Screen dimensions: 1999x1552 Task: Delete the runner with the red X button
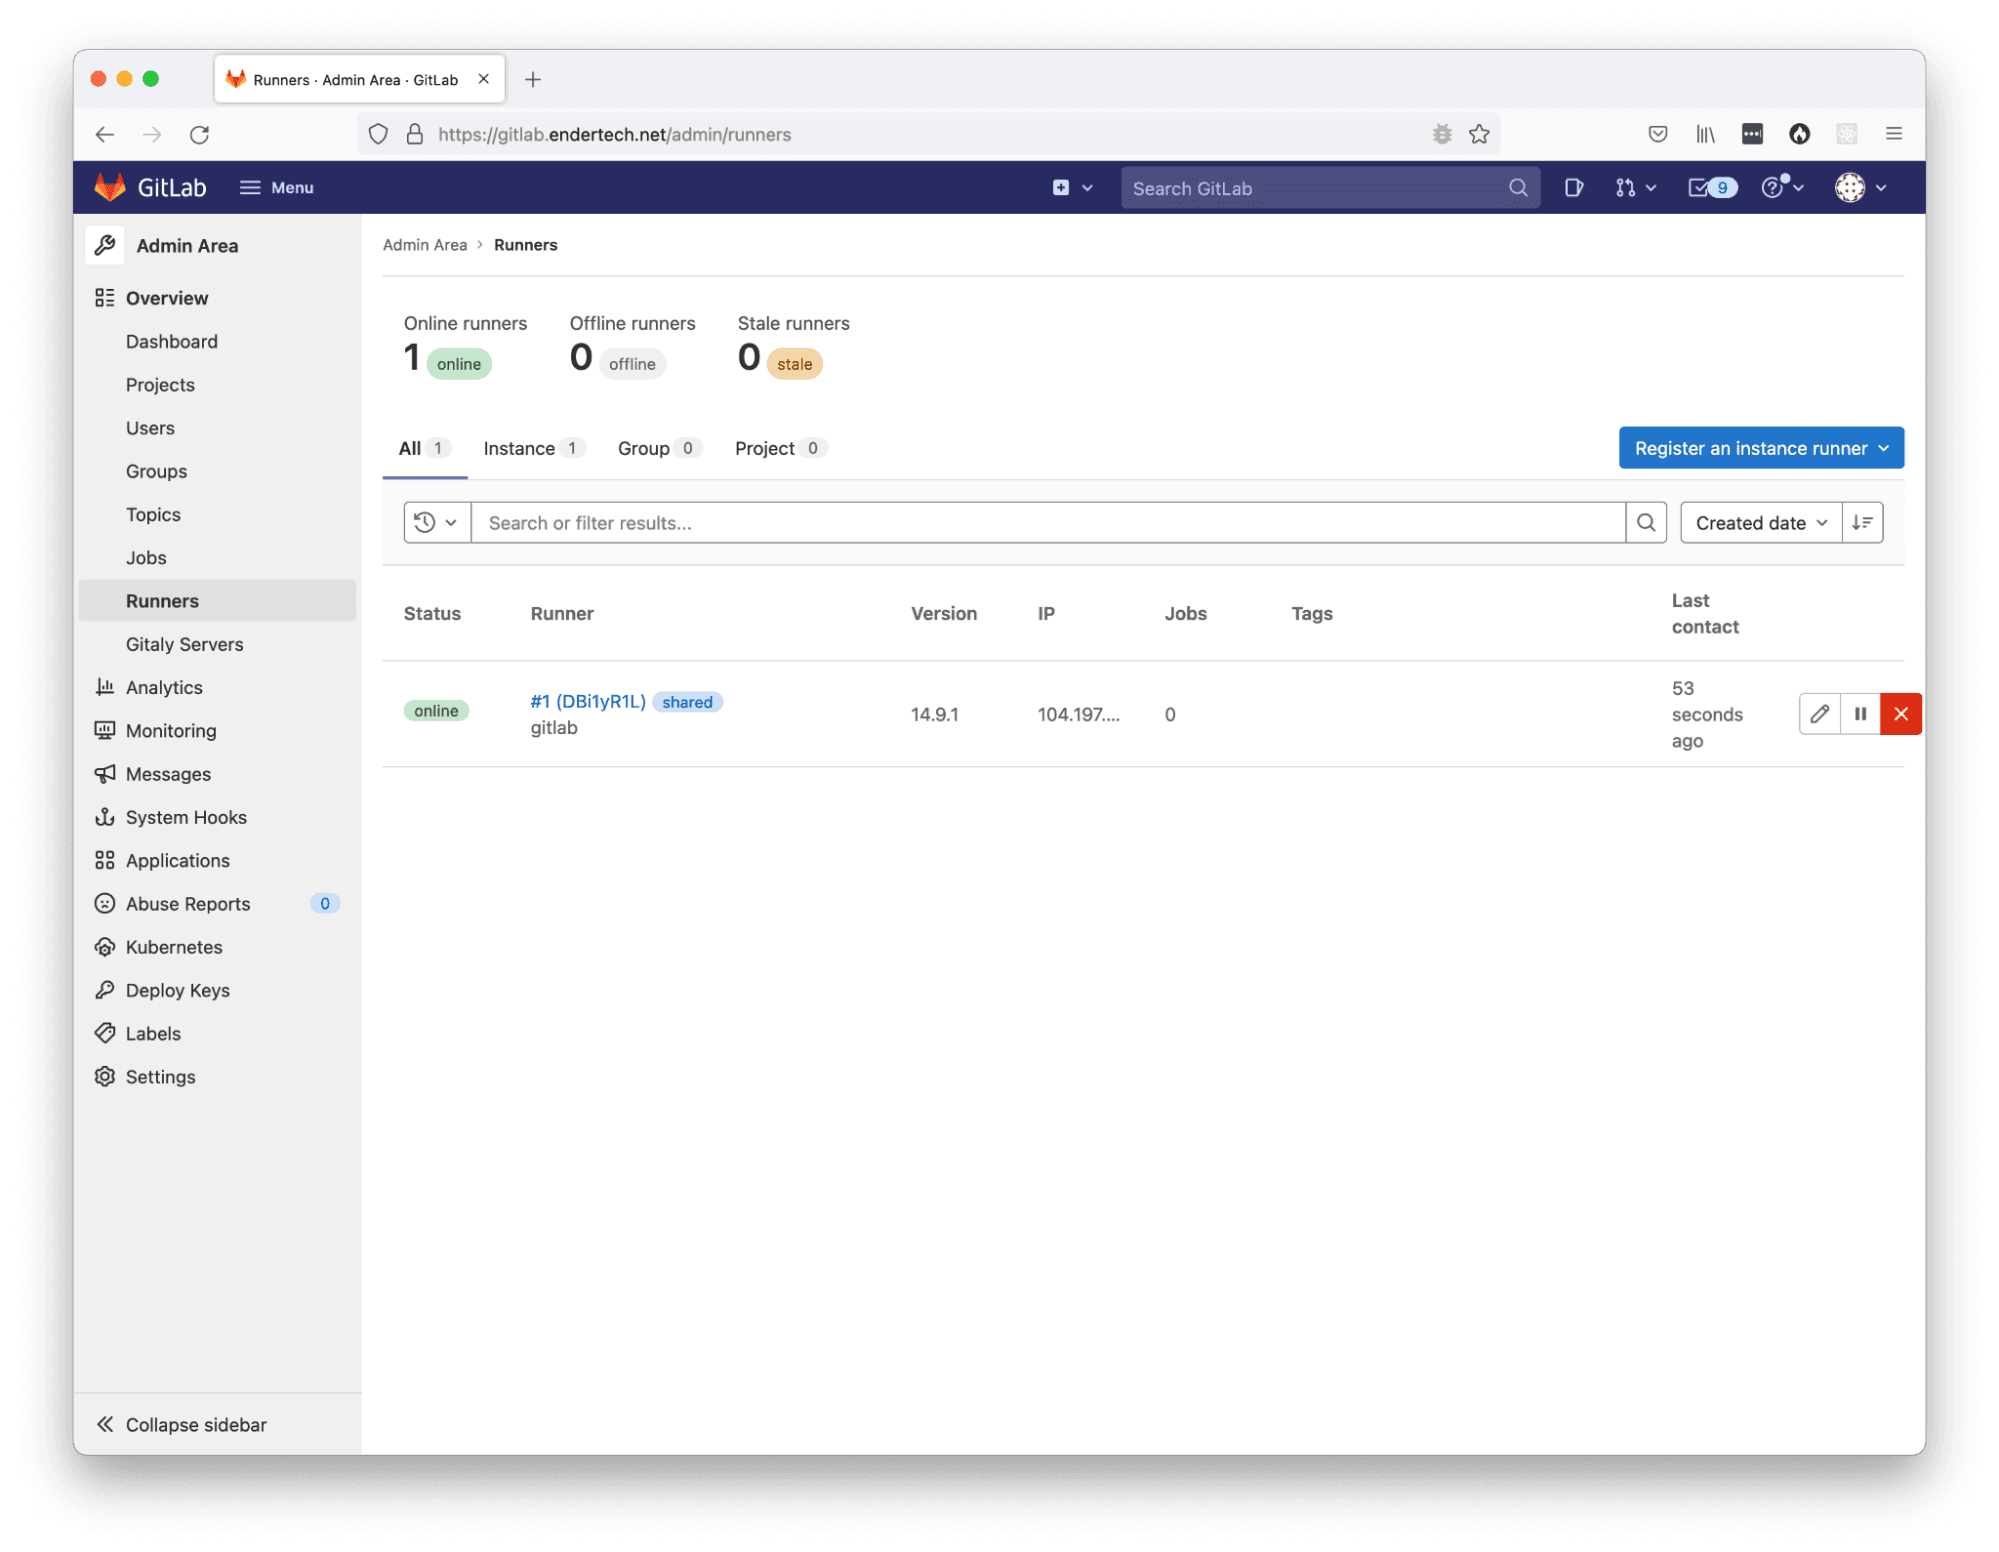pyautogui.click(x=1900, y=714)
